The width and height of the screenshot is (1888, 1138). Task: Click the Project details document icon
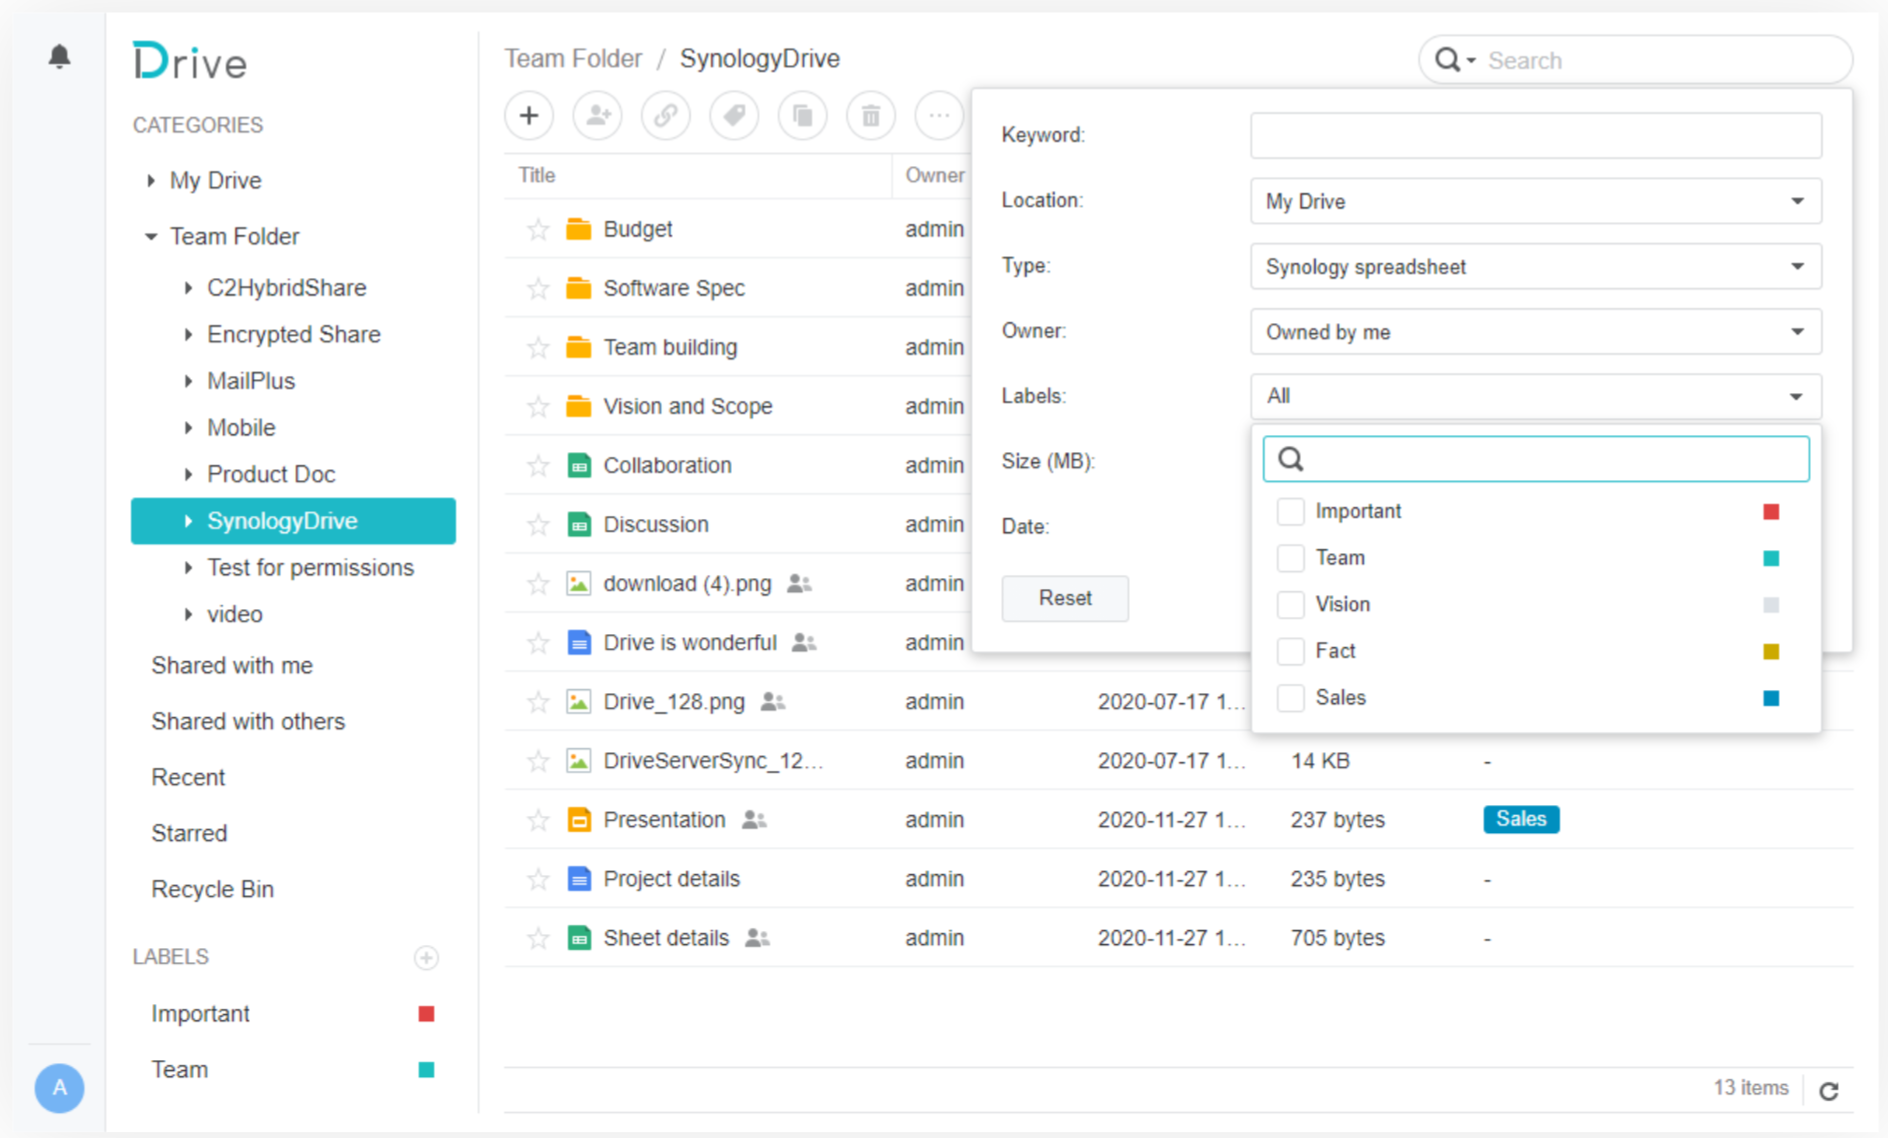pyautogui.click(x=578, y=879)
